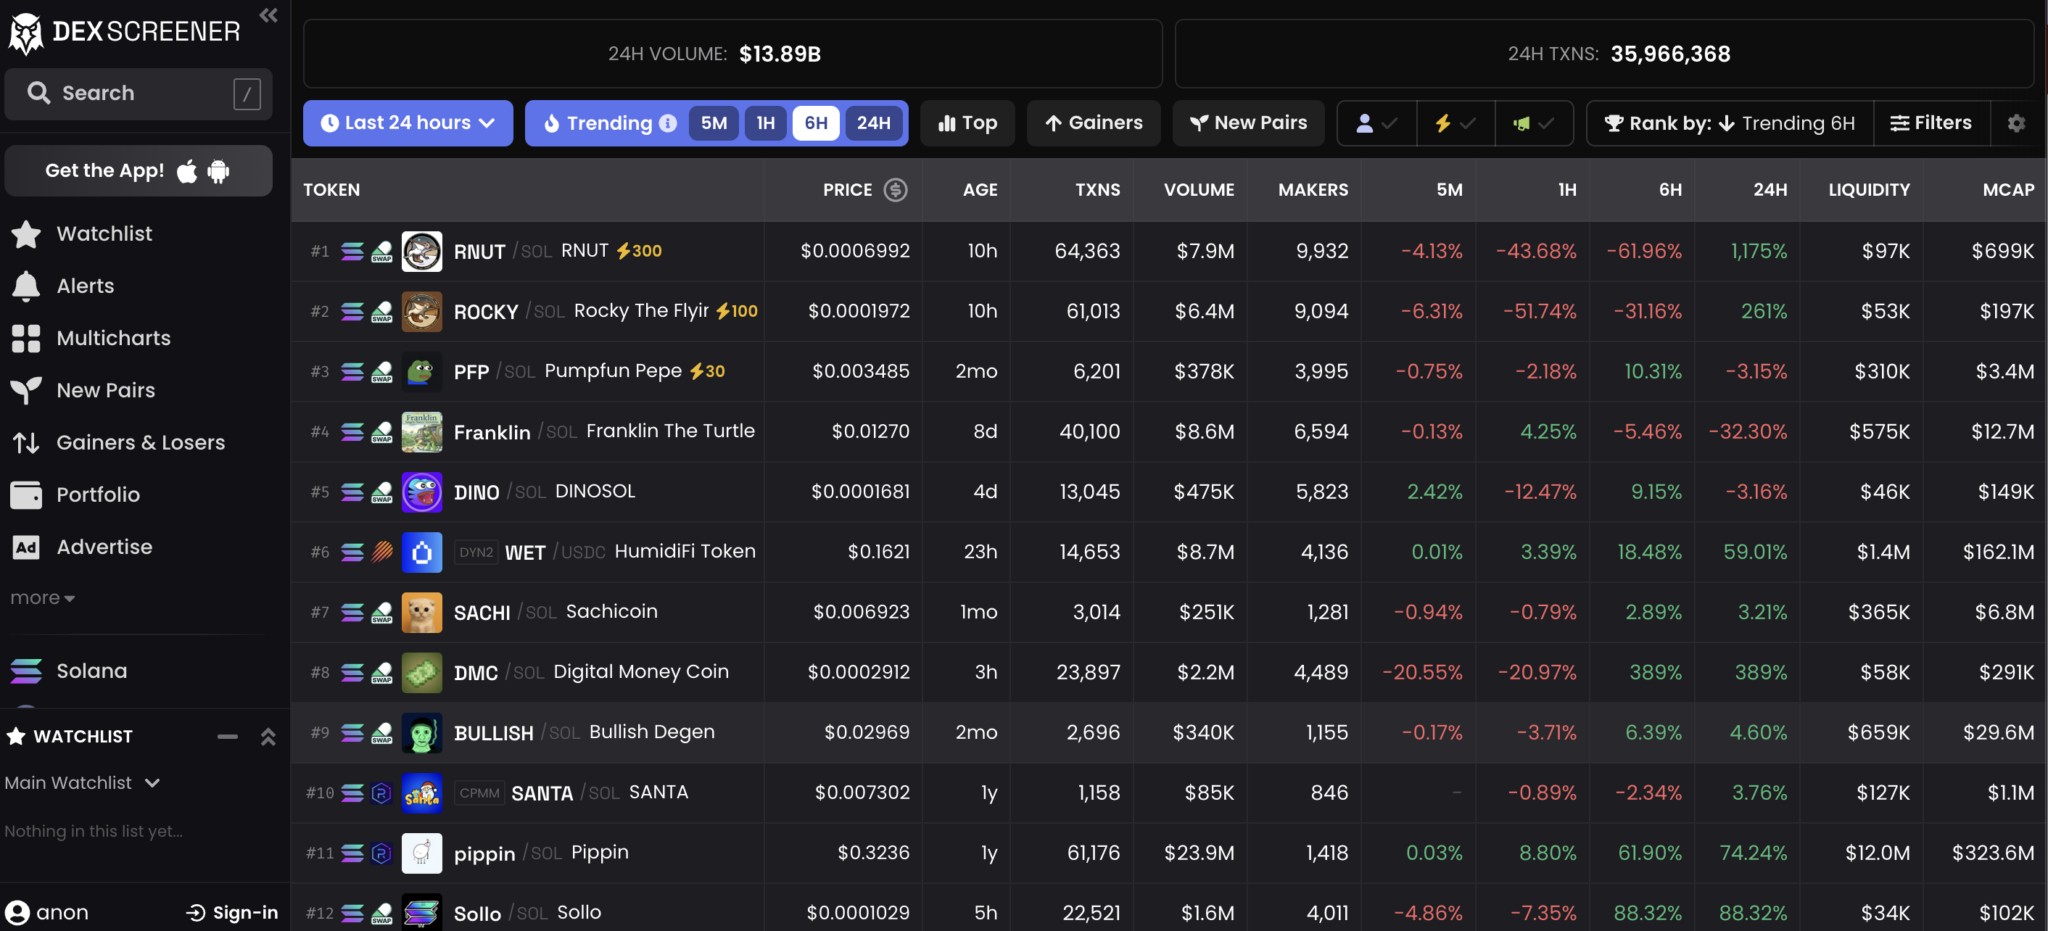The height and width of the screenshot is (931, 2048).
Task: Click the DEX Screener logo
Action: point(125,32)
